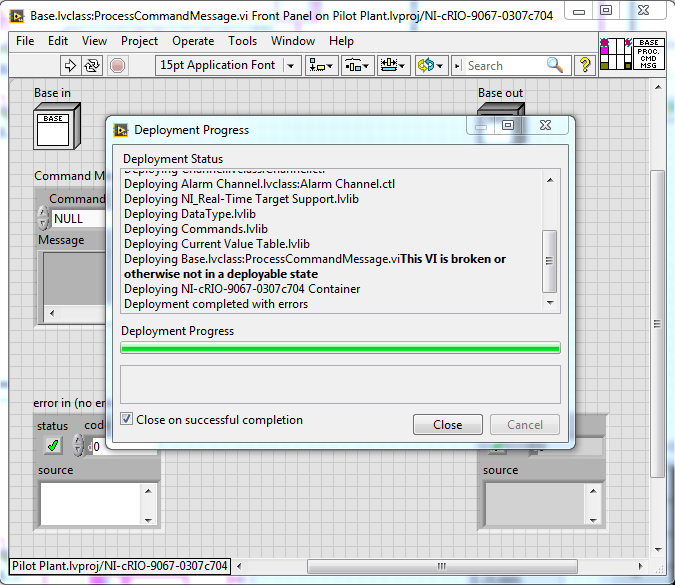Expand the Align Objects dropdown arrow
Screen dimensions: 675x585
pyautogui.click(x=330, y=66)
